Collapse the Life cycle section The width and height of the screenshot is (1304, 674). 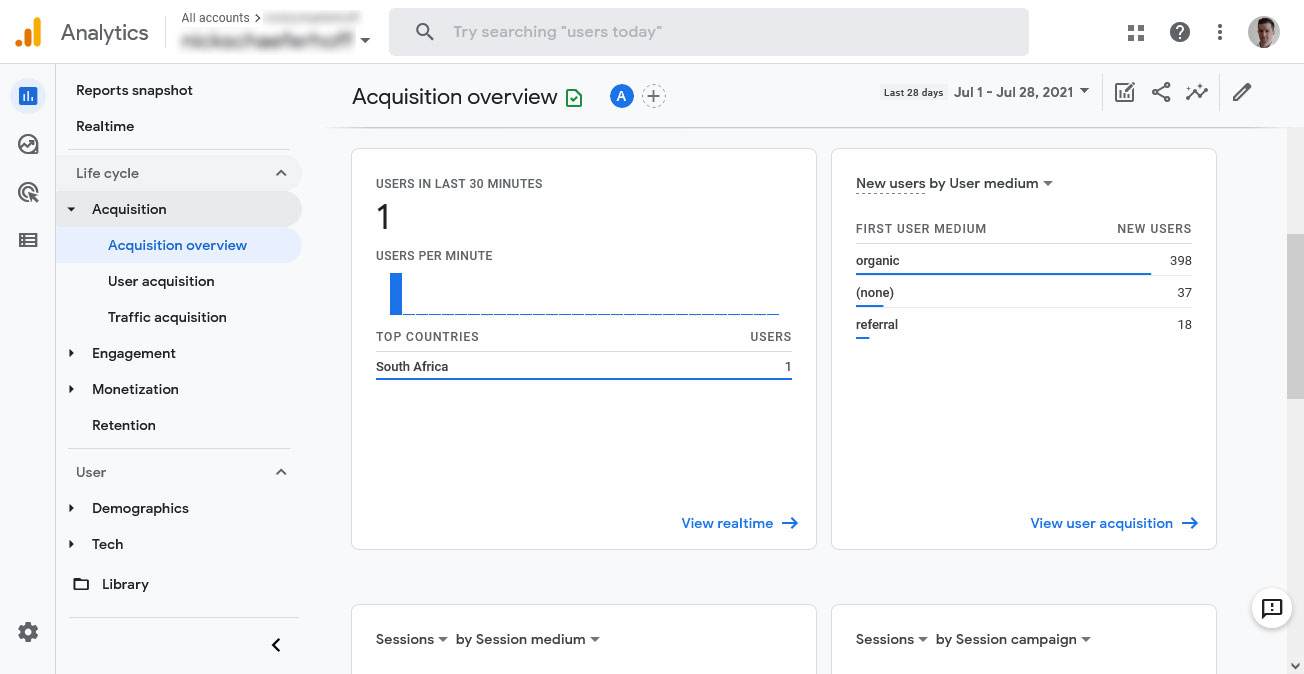(x=281, y=173)
